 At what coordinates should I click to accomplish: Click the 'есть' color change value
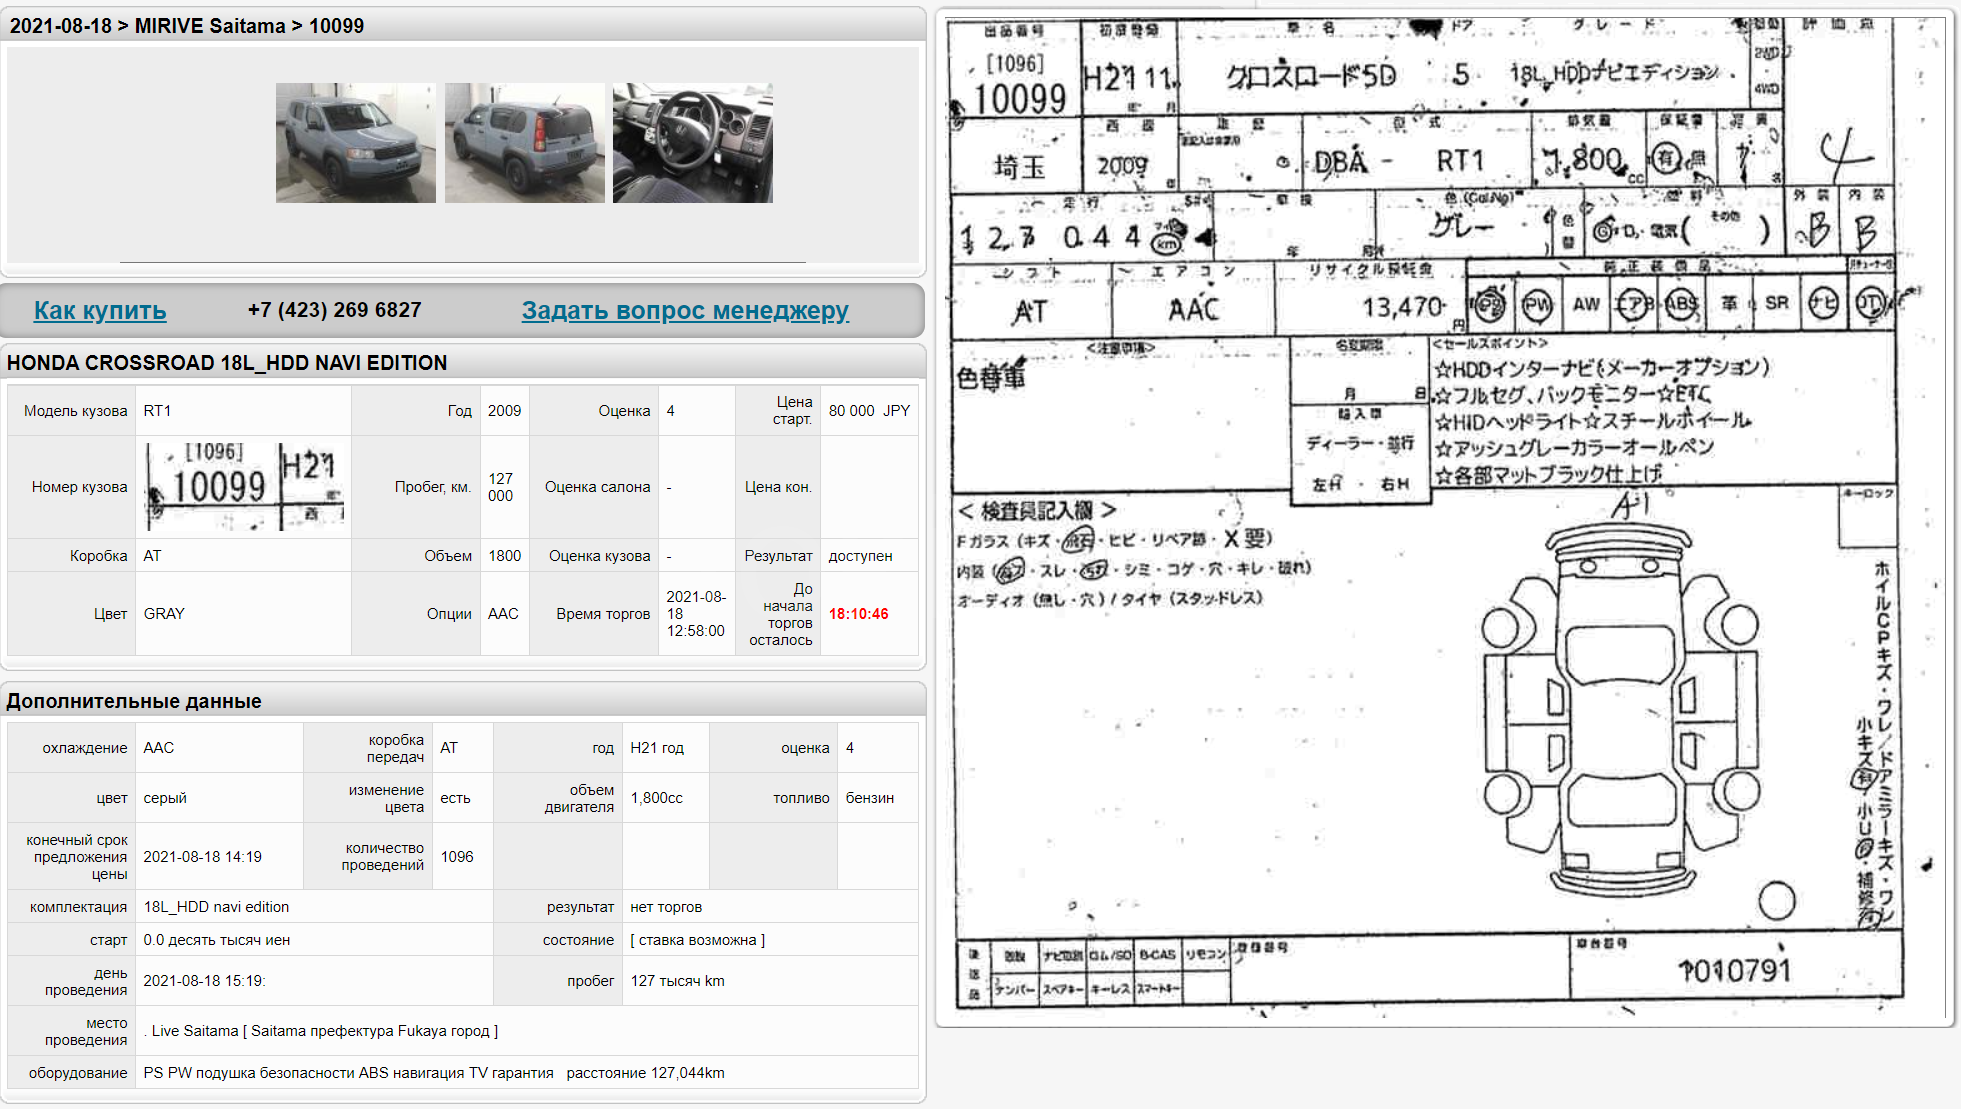(455, 798)
